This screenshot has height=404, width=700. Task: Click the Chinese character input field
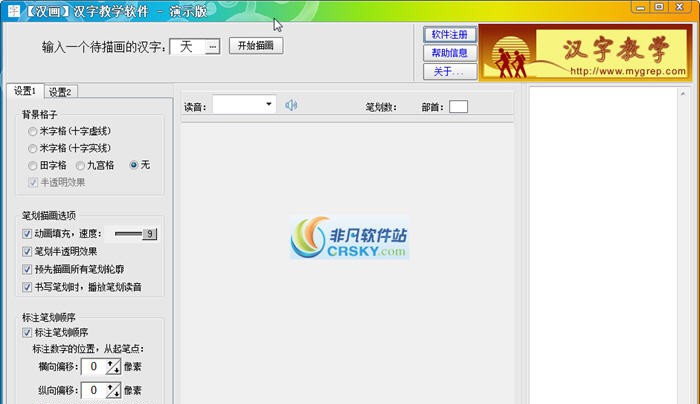188,46
